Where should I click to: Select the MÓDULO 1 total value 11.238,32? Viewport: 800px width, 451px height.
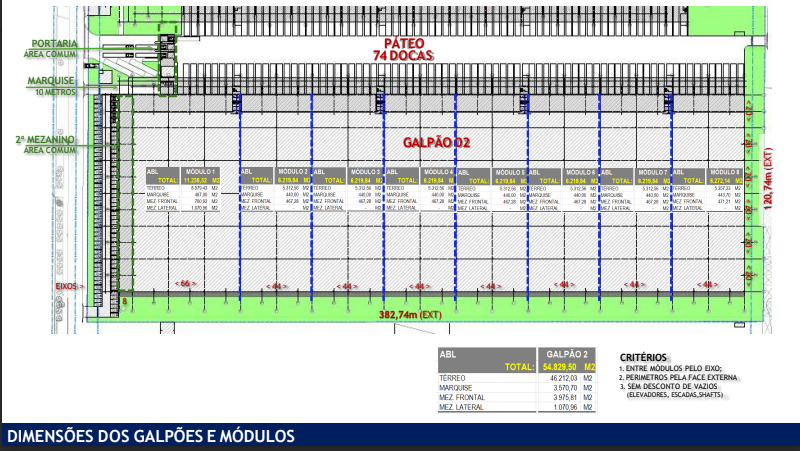[x=197, y=180]
